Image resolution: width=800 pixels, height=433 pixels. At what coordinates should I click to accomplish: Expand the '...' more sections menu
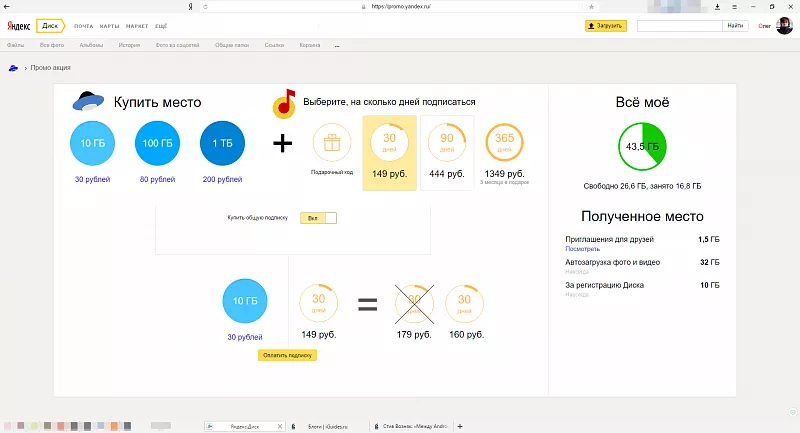coord(337,45)
